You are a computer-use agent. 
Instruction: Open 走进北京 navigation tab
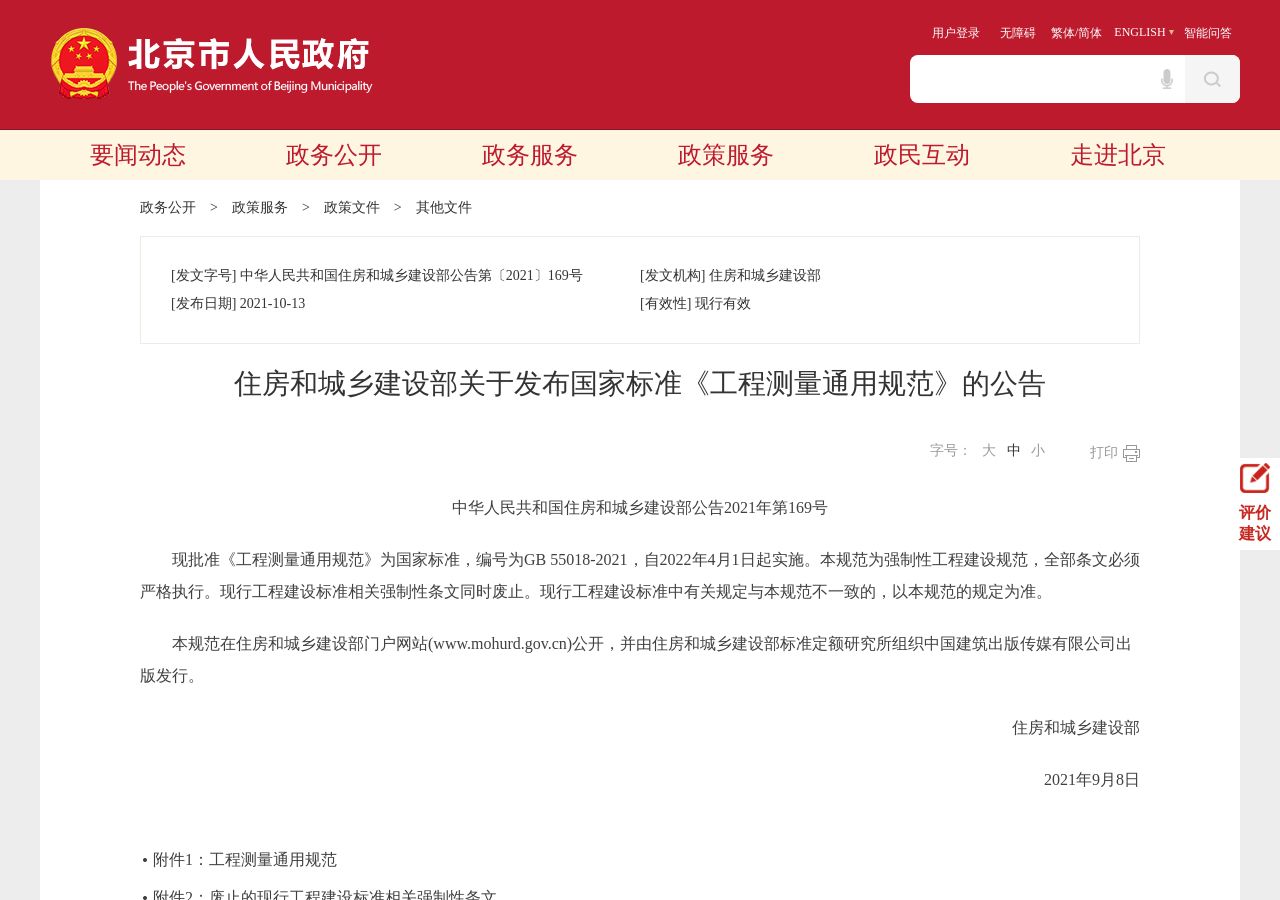tap(1118, 155)
